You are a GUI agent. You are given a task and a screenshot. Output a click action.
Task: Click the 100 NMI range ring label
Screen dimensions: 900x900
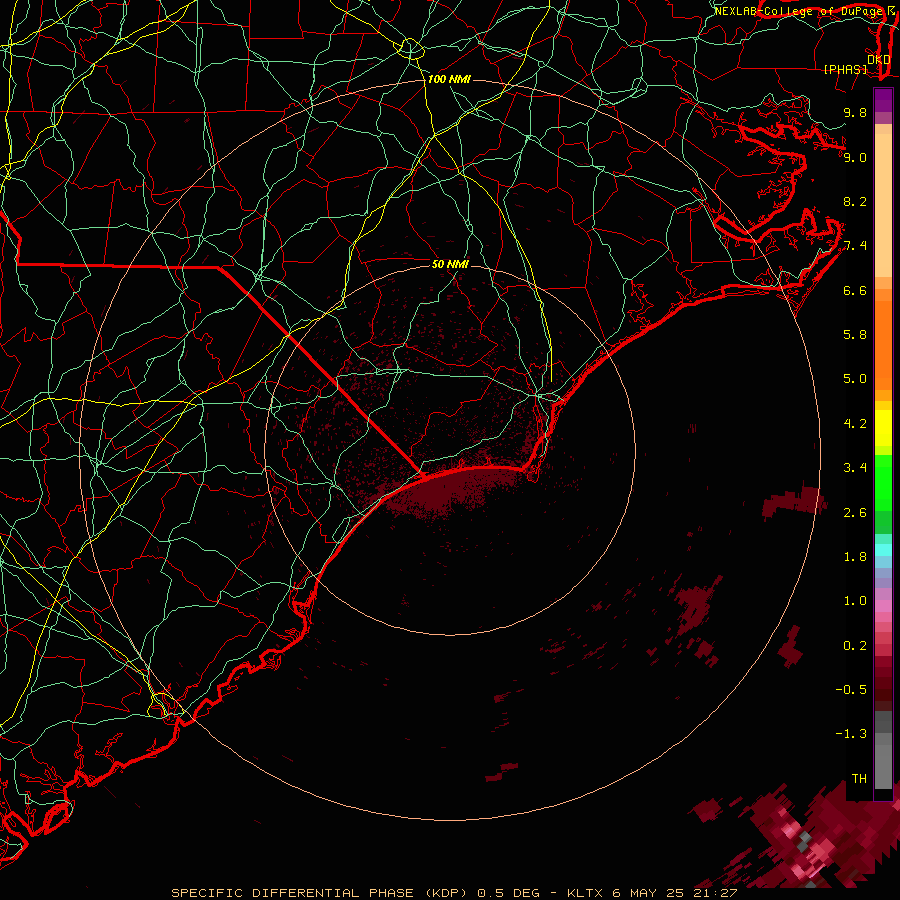(449, 79)
